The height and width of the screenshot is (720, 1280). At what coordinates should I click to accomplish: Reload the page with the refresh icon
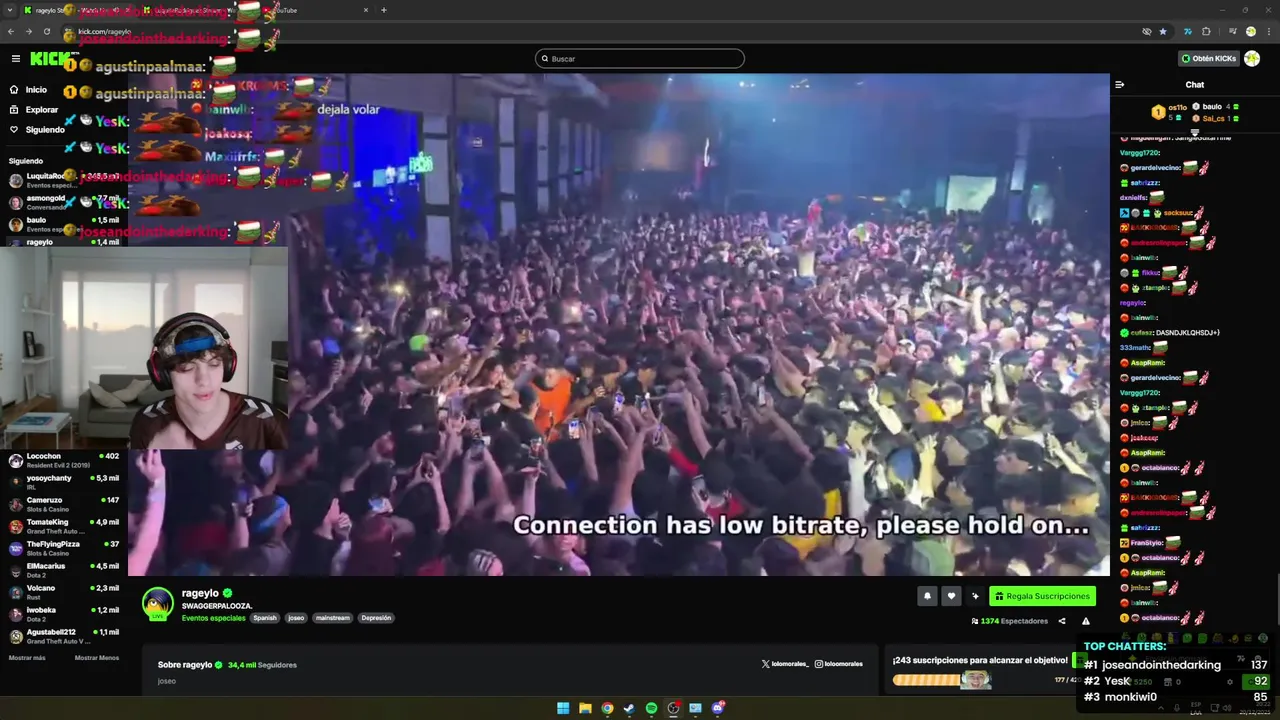(46, 31)
